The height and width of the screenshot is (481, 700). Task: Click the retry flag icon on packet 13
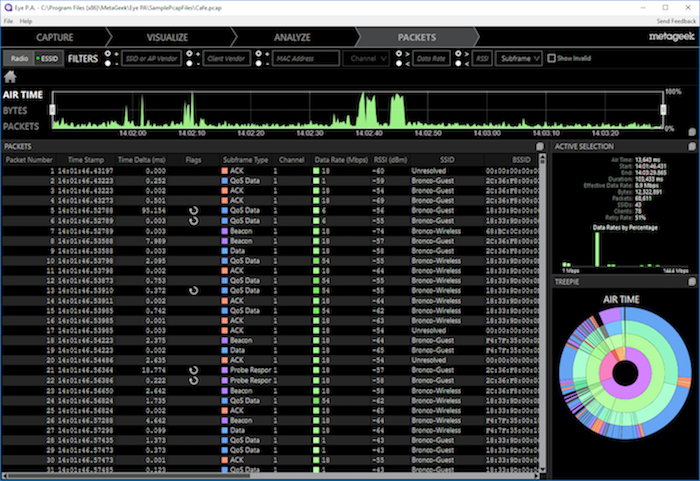(193, 290)
